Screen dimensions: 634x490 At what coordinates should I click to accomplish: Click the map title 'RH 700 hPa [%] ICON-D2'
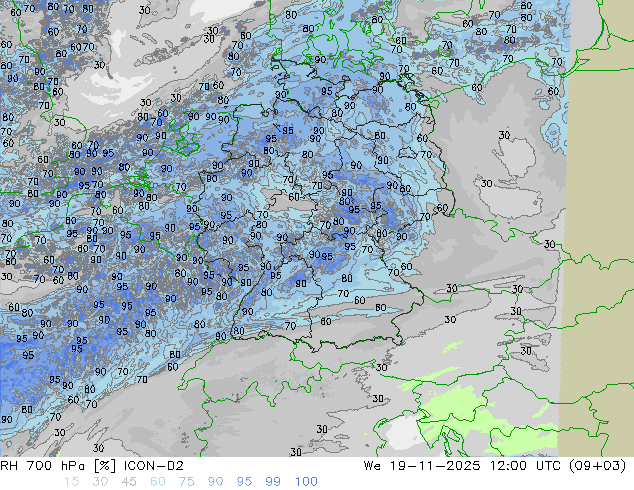point(92,466)
